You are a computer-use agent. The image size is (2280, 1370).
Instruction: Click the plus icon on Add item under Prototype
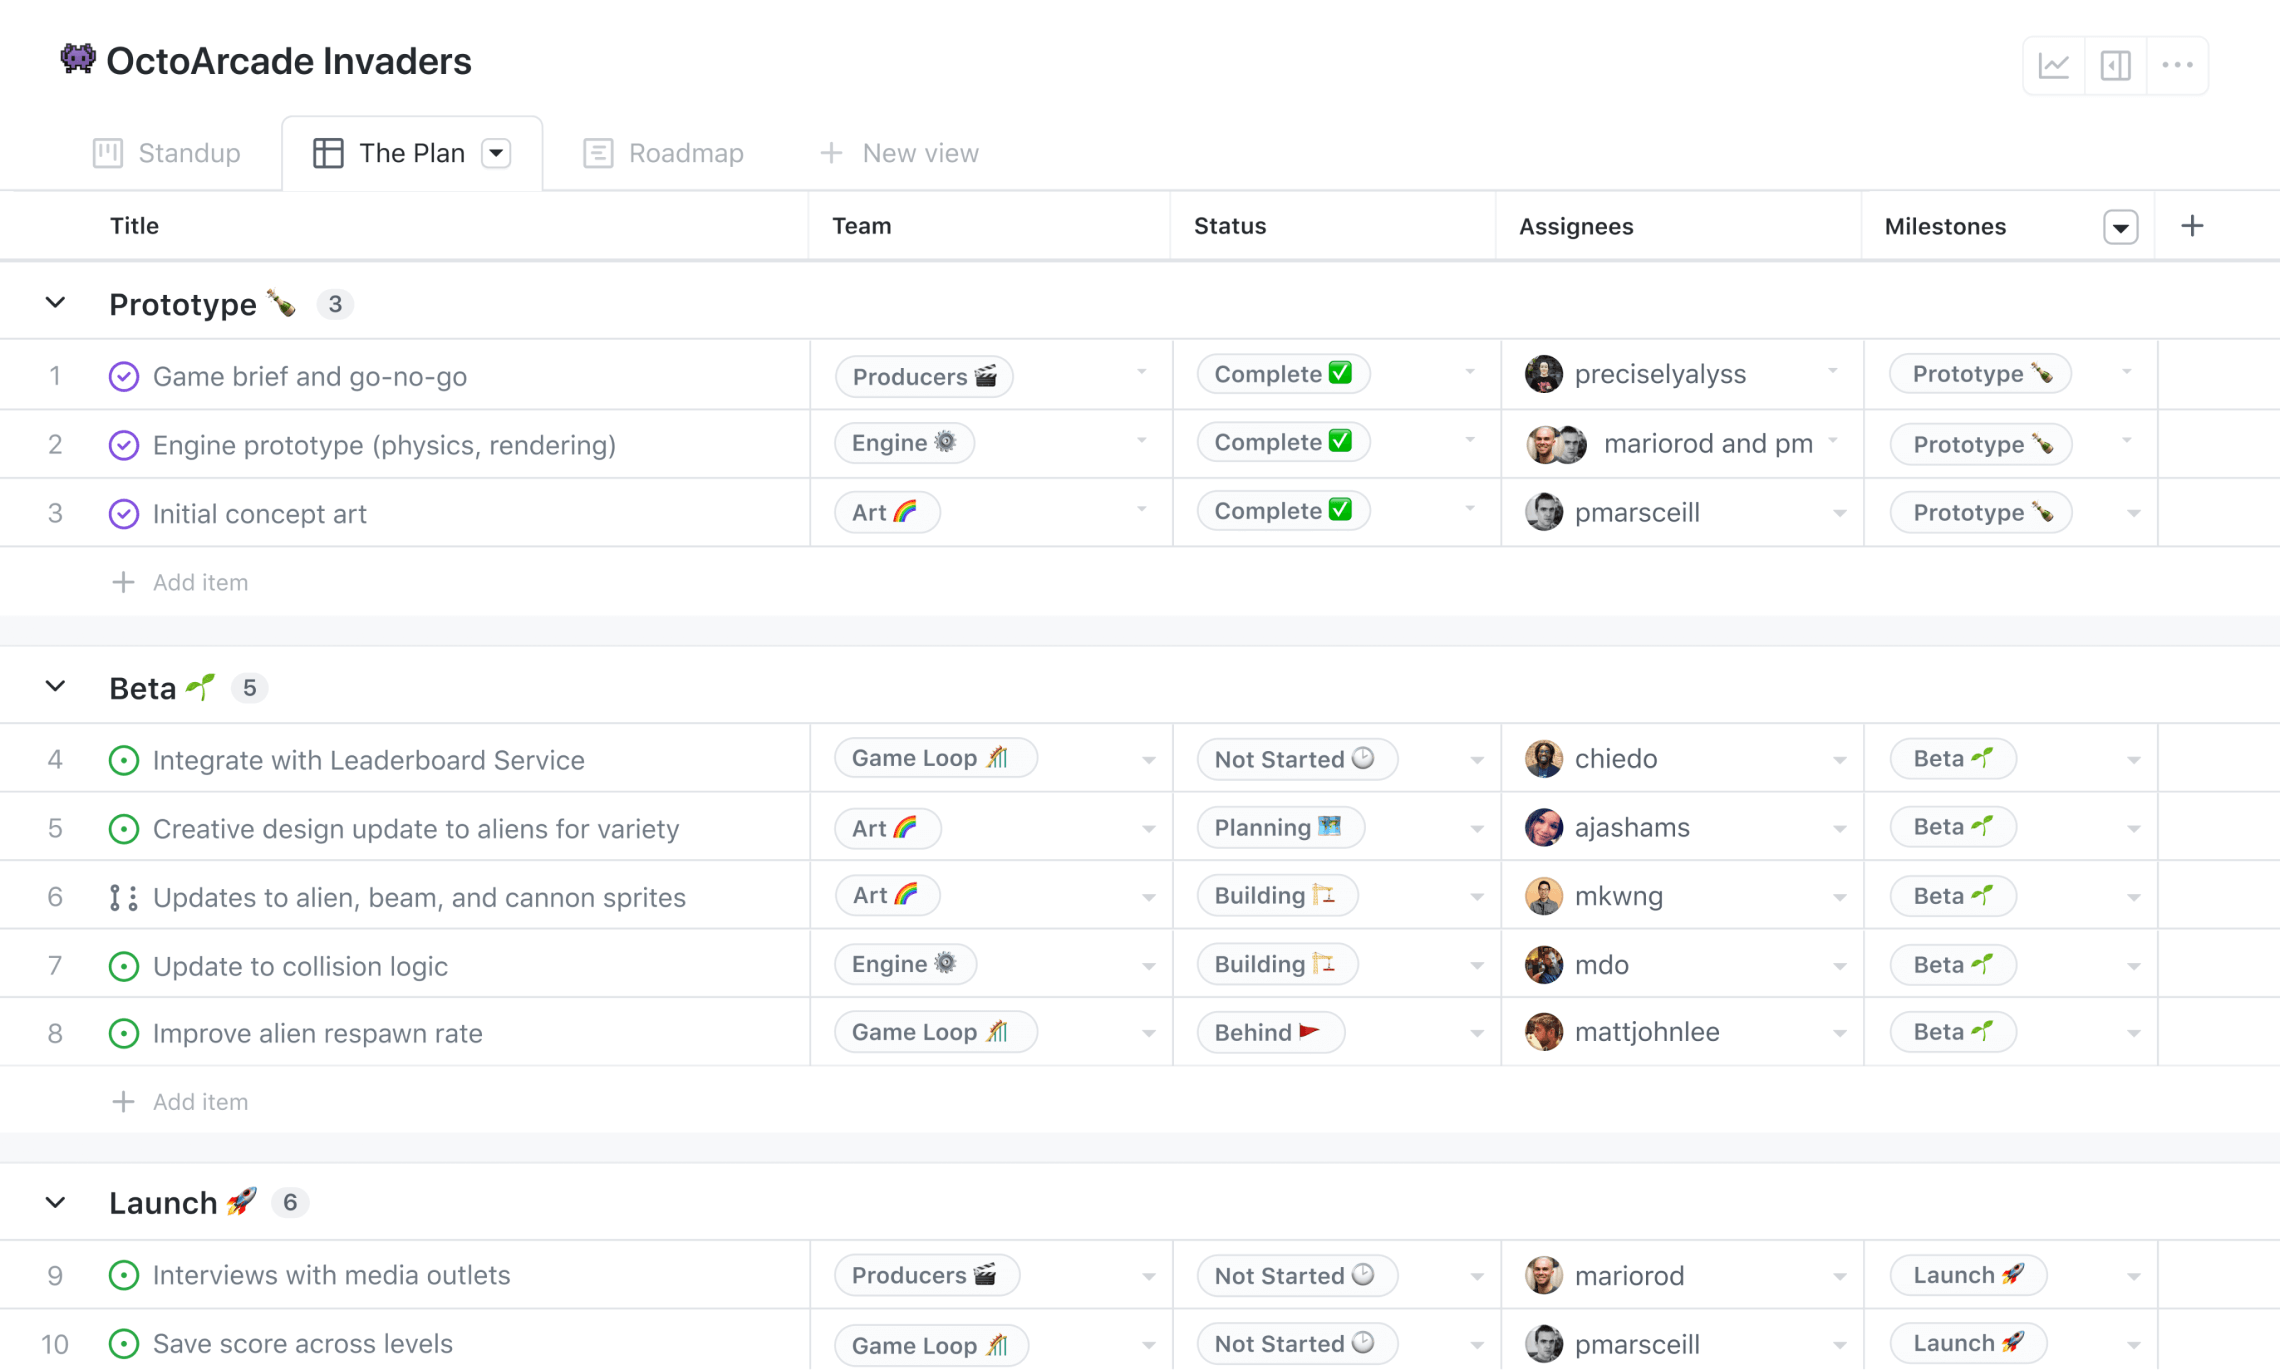(123, 581)
